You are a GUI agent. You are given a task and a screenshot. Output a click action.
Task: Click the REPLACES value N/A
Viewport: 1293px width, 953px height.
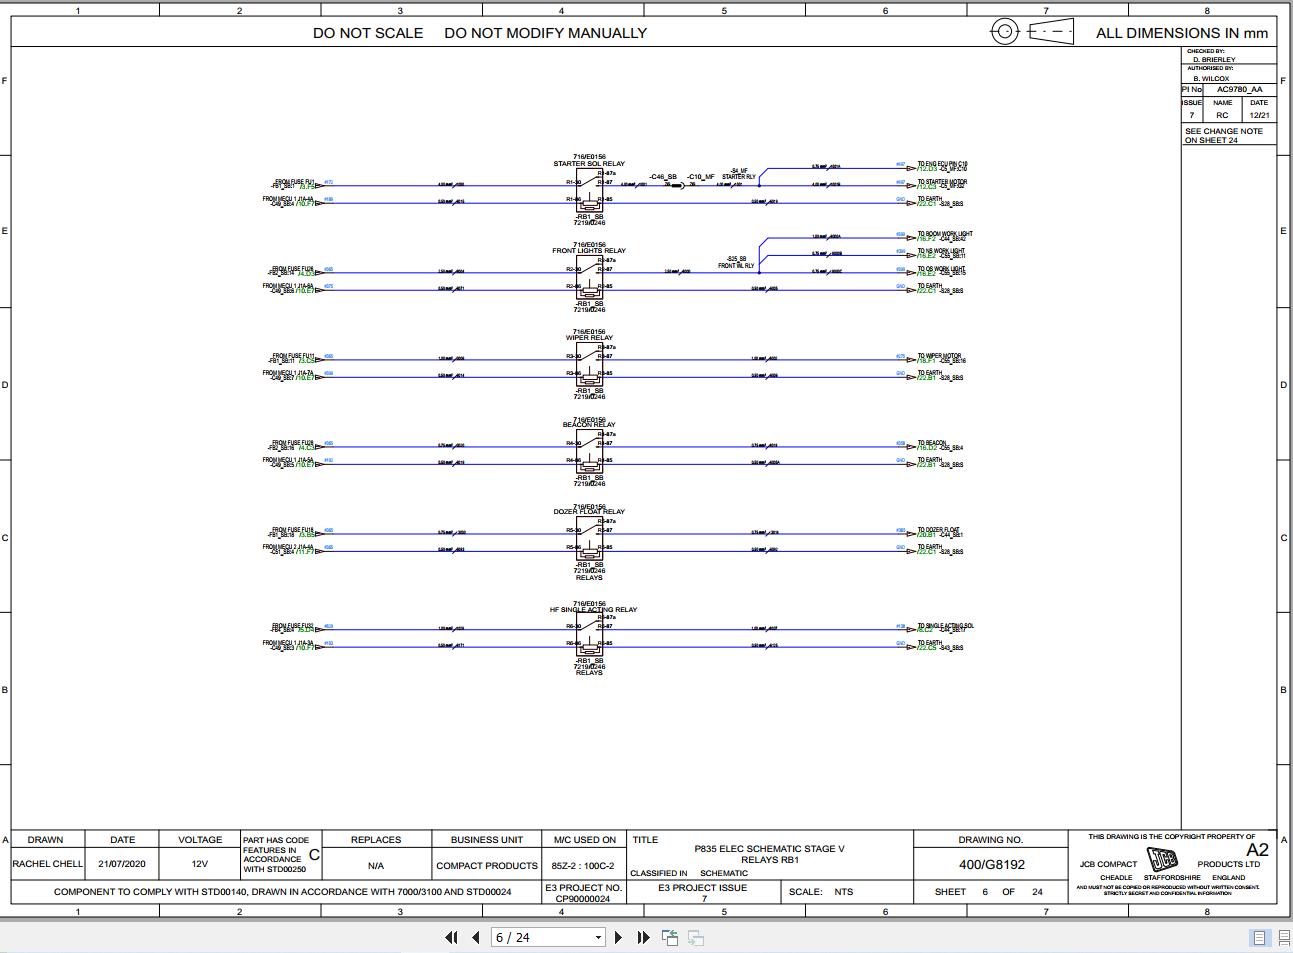tap(376, 866)
